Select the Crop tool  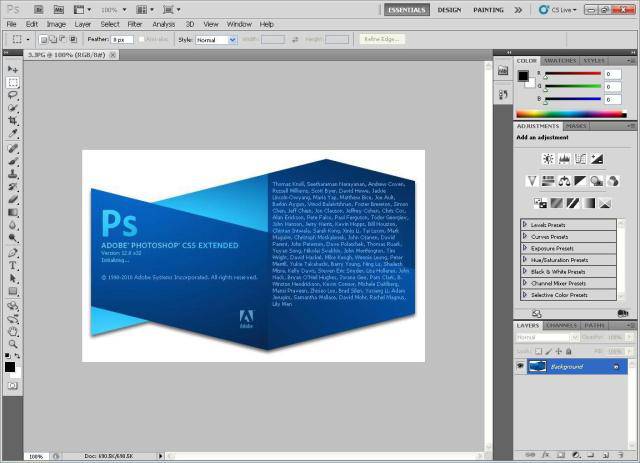pyautogui.click(x=13, y=120)
